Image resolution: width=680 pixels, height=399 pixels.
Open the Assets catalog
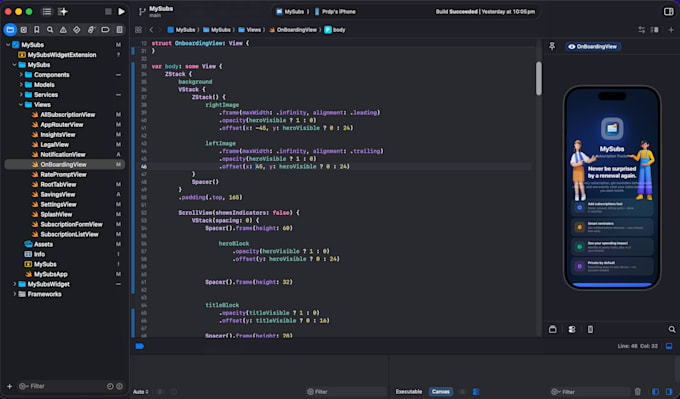tap(43, 244)
